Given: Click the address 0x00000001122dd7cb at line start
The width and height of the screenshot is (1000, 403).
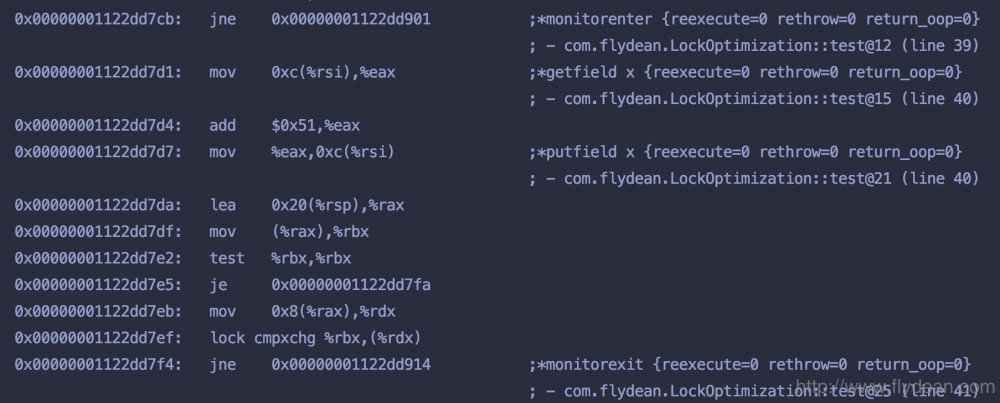Looking at the screenshot, I should [x=97, y=20].
